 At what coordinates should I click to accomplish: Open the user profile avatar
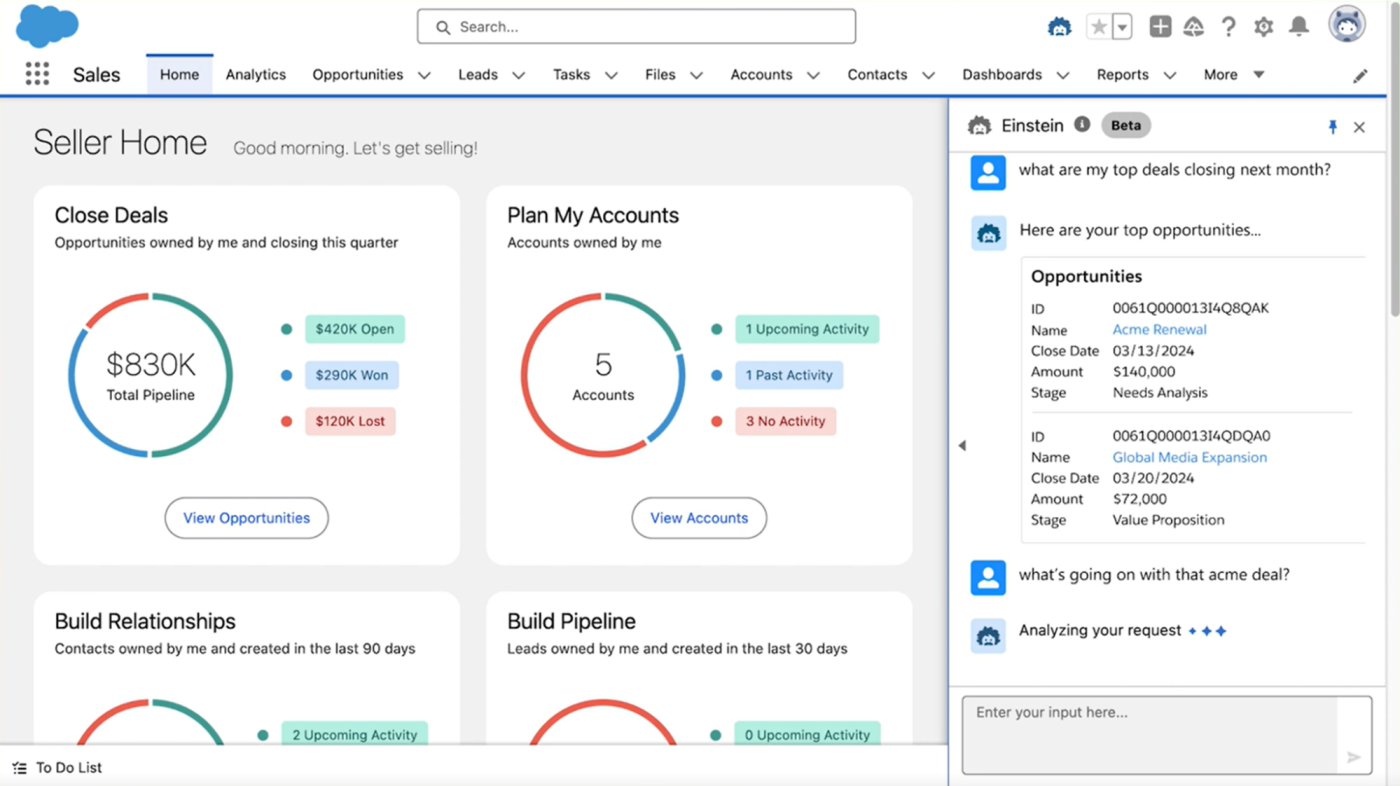click(x=1347, y=25)
